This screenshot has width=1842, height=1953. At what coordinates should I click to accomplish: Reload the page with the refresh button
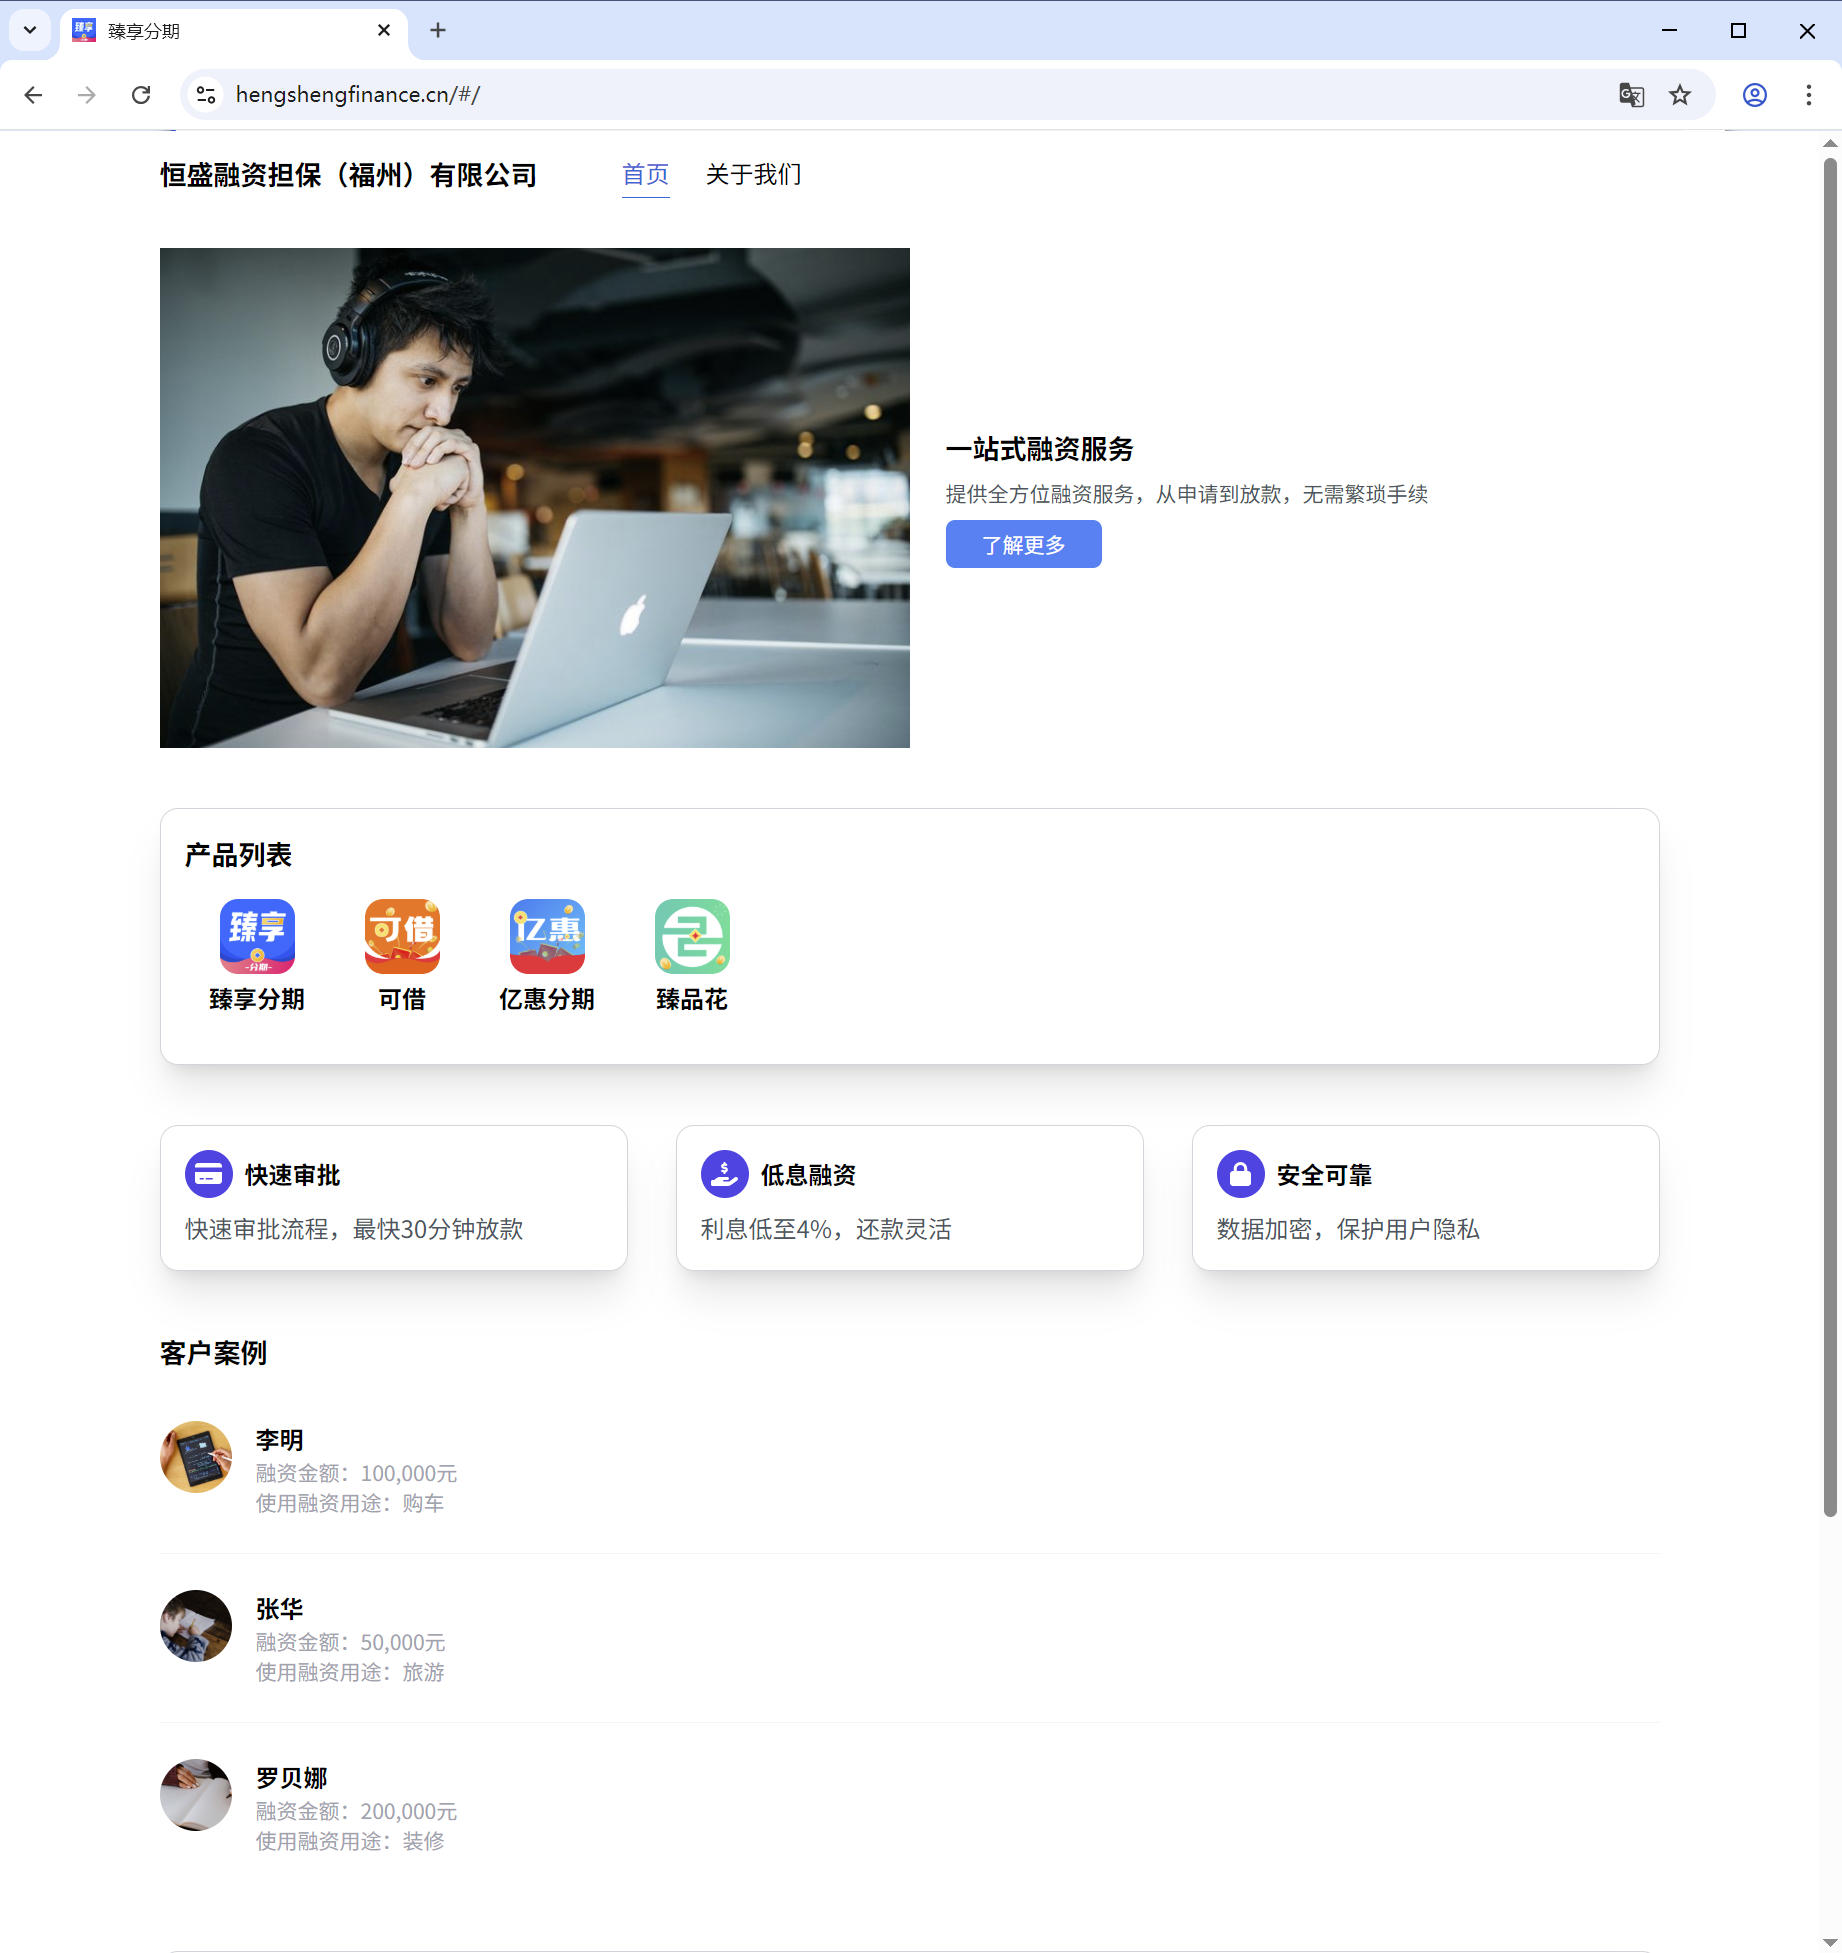(141, 95)
